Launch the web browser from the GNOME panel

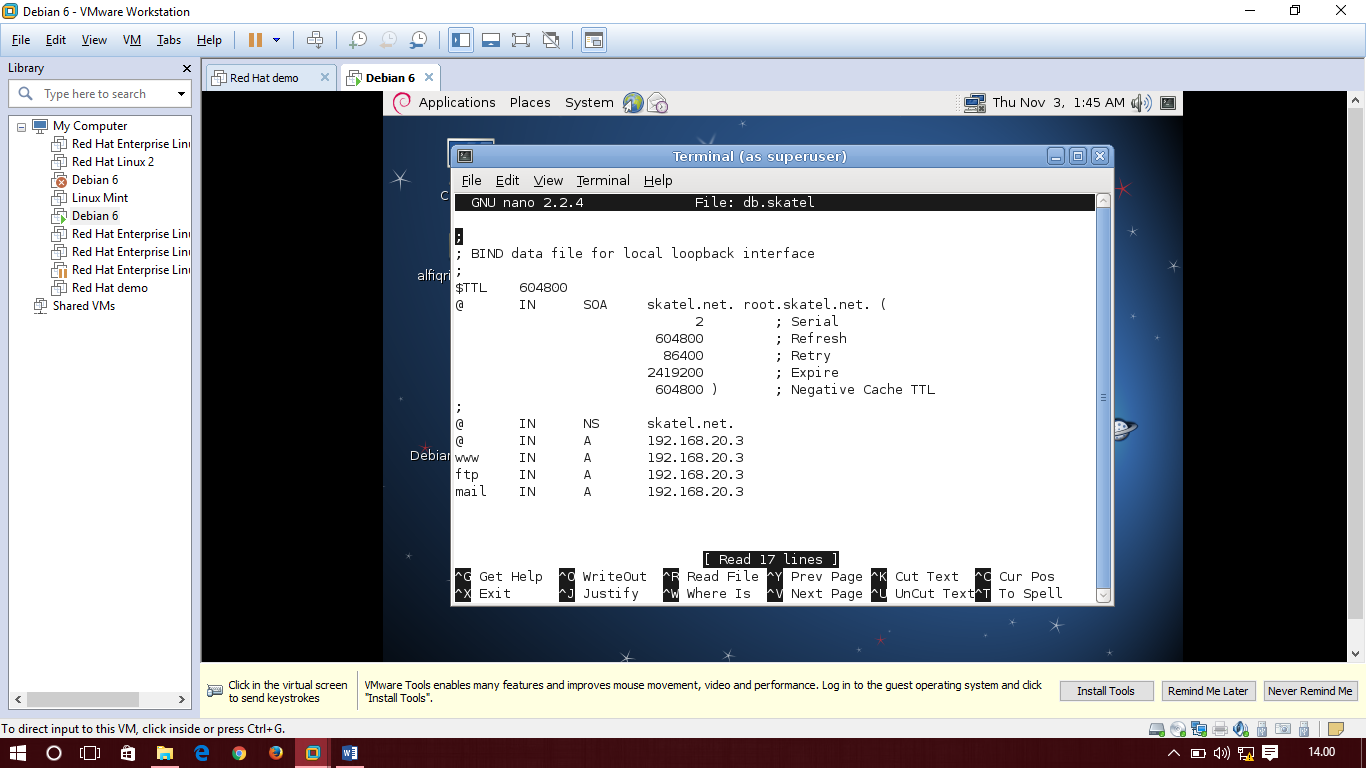pyautogui.click(x=633, y=102)
